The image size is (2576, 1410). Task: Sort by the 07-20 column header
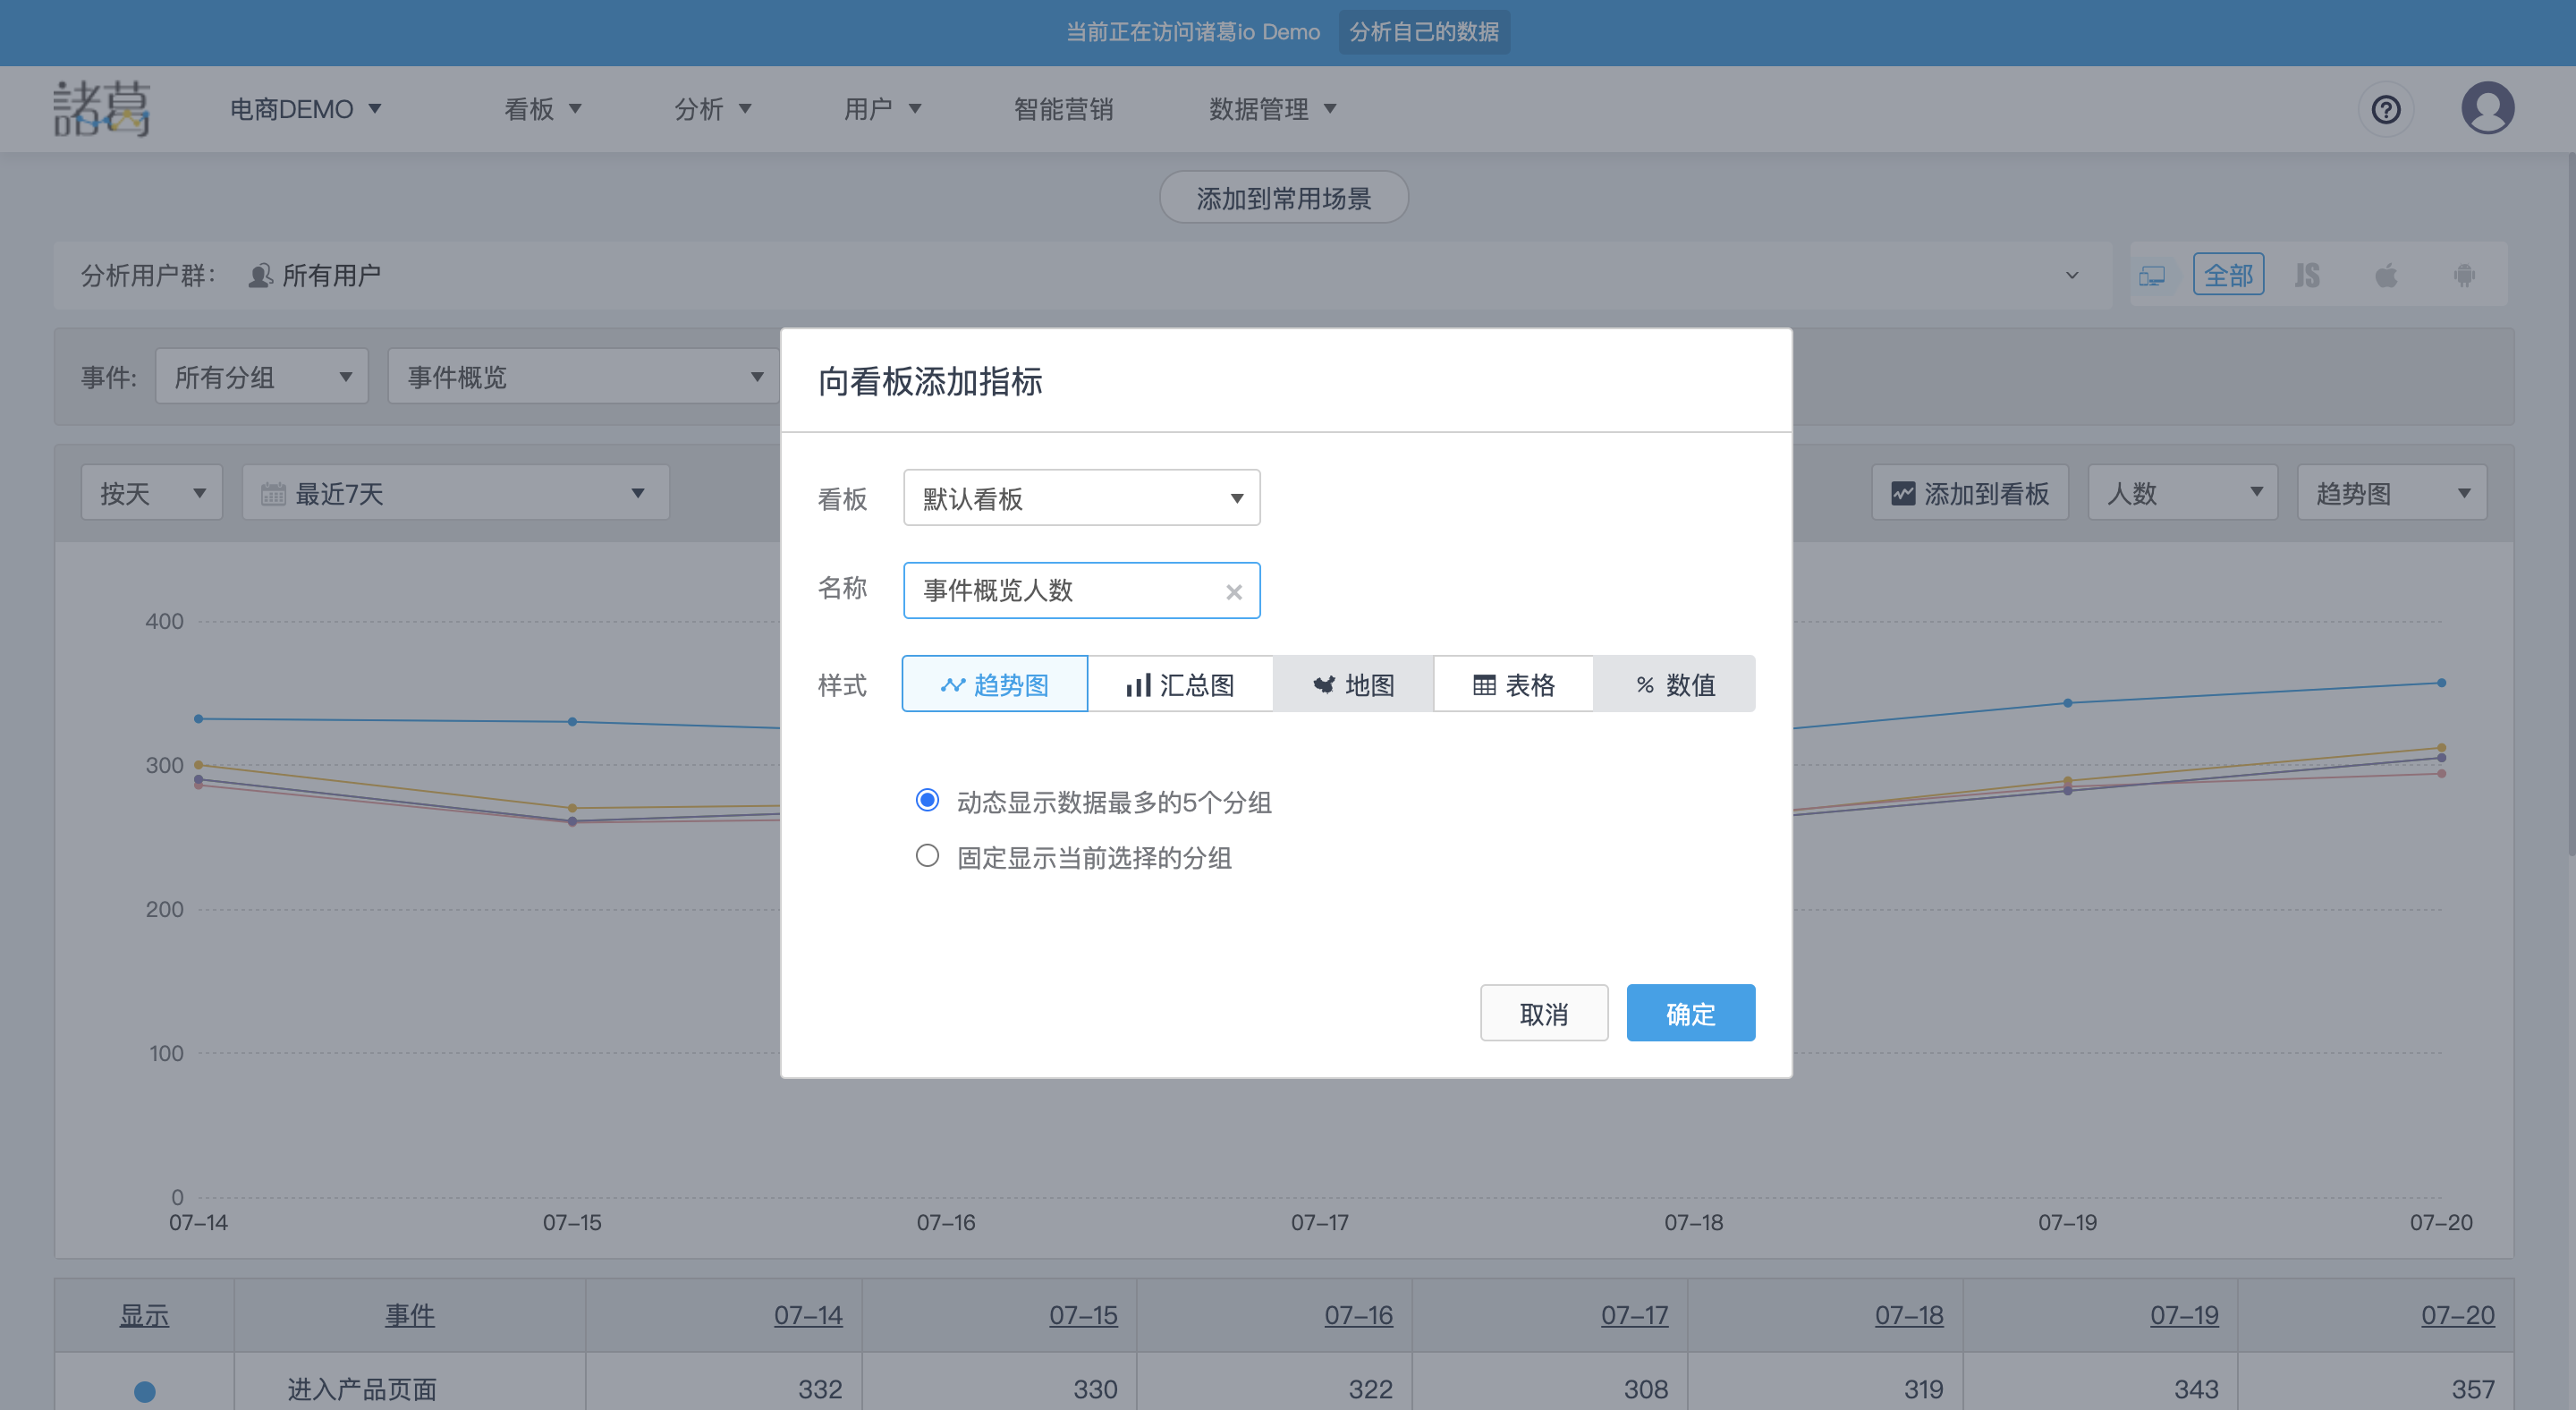point(2457,1315)
